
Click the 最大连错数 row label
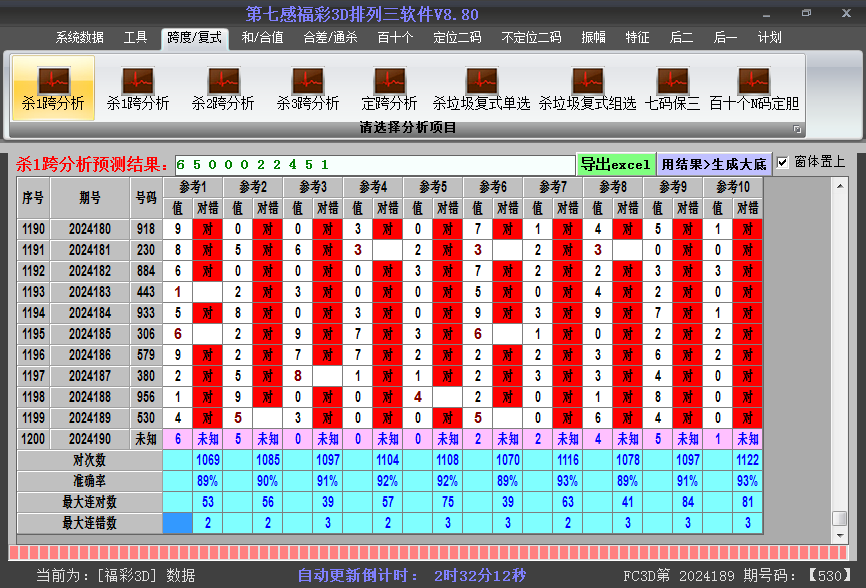point(89,523)
